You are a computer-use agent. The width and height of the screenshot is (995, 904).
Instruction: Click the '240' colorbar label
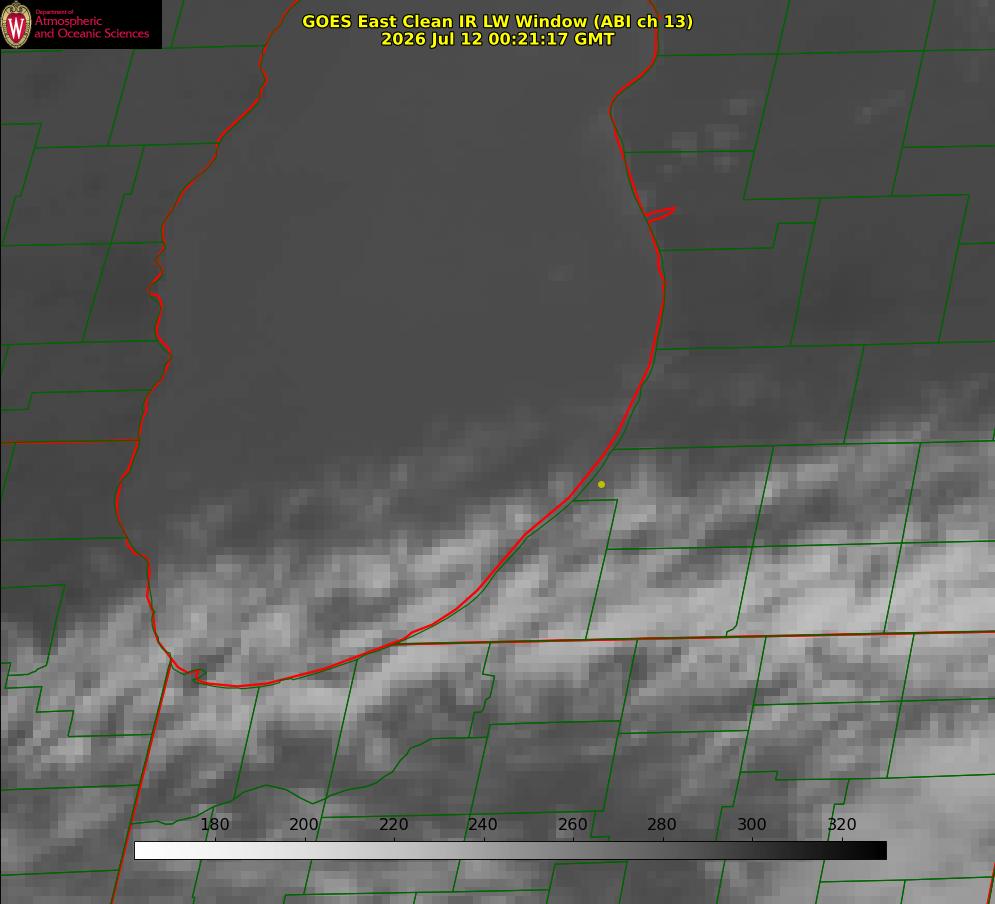pos(482,824)
